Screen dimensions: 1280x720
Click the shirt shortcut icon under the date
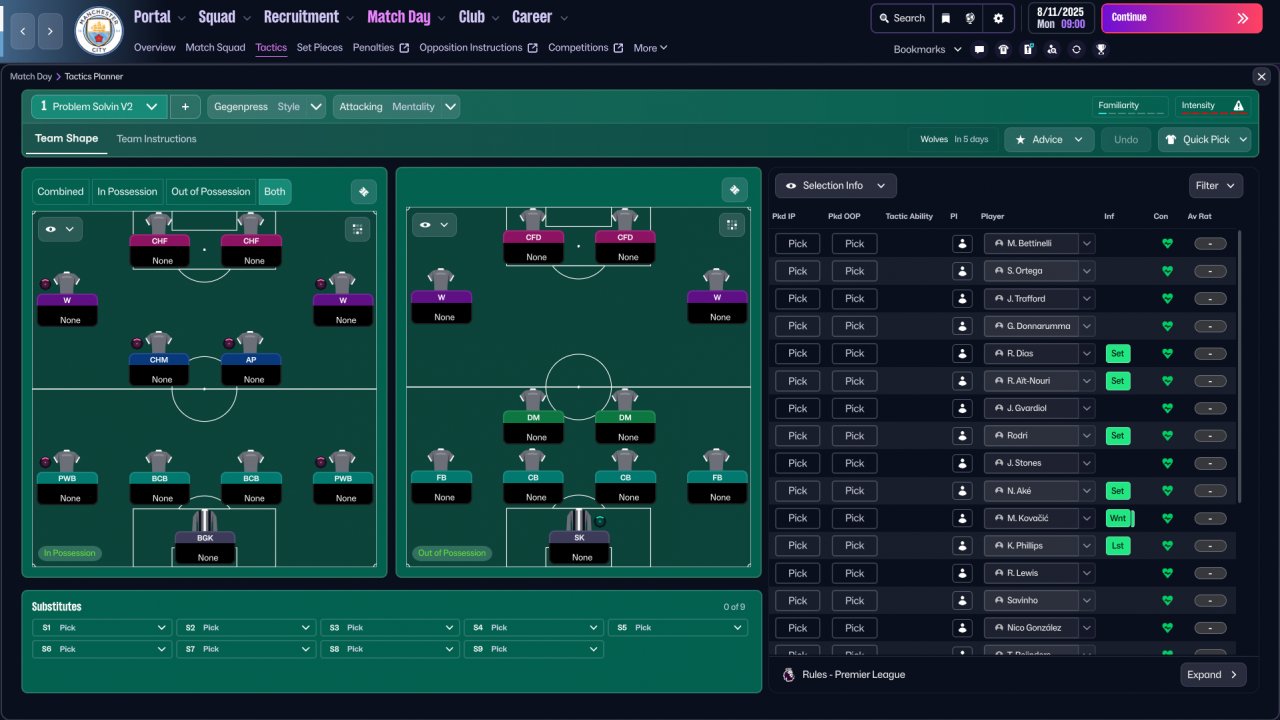[1003, 49]
